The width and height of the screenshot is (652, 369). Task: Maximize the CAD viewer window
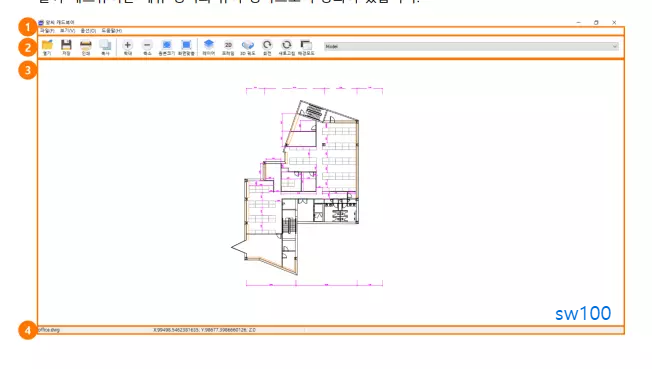pyautogui.click(x=596, y=22)
